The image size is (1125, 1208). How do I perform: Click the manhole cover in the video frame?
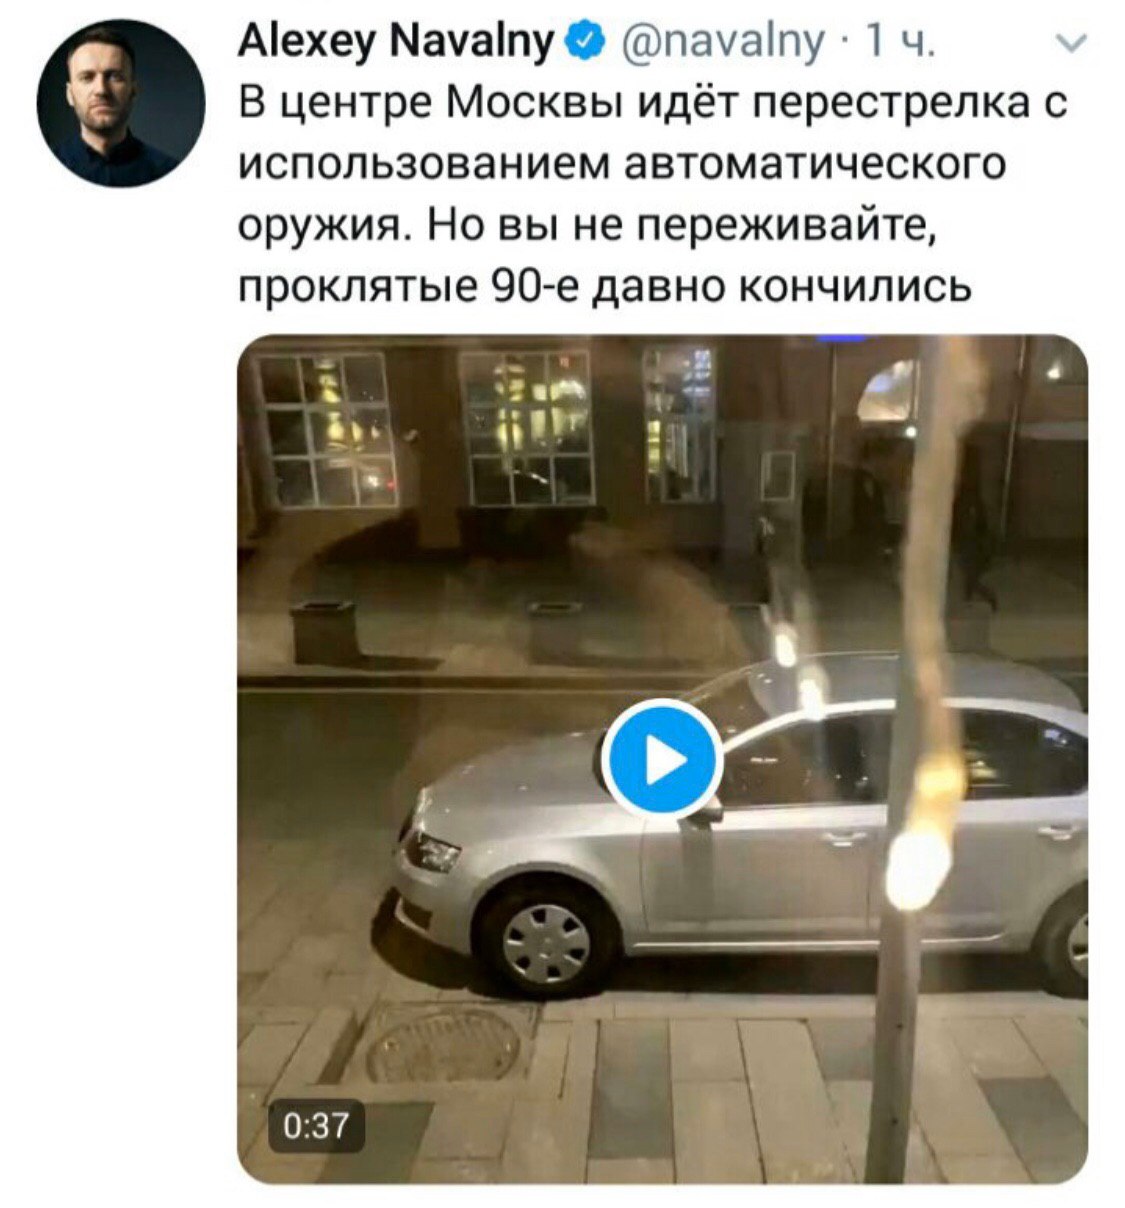(x=444, y=1044)
